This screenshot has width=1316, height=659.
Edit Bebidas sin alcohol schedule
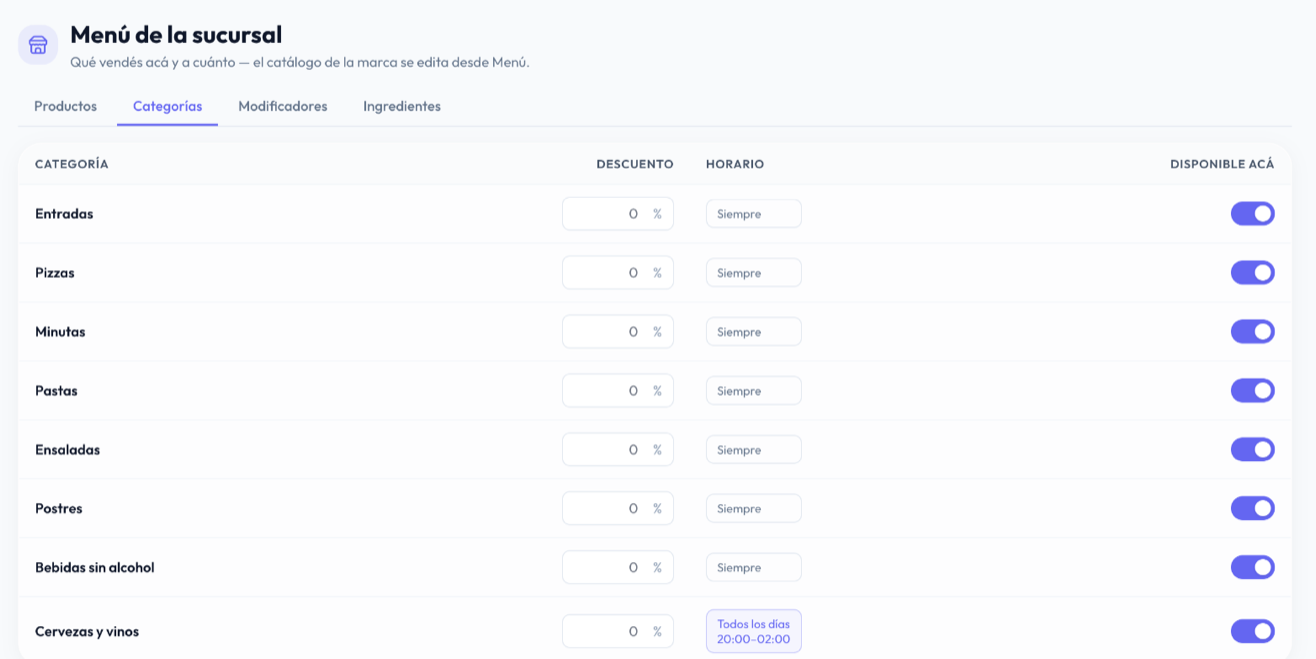point(753,568)
